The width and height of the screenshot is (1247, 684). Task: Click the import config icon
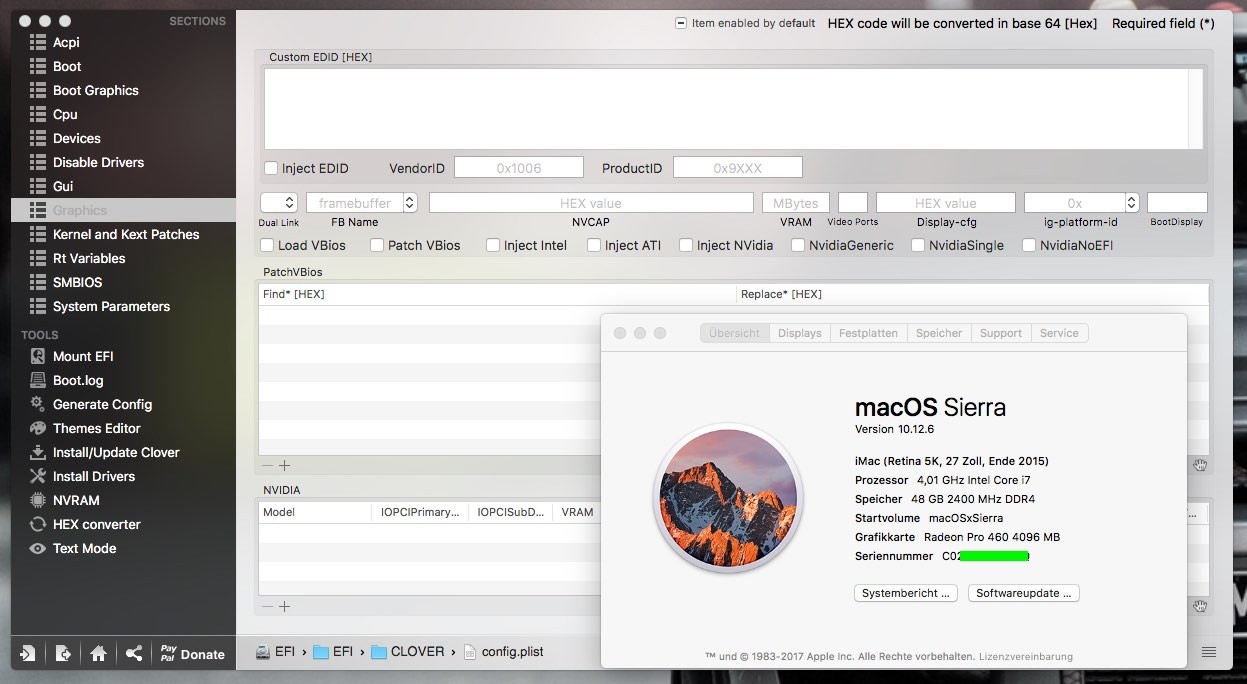pos(28,654)
